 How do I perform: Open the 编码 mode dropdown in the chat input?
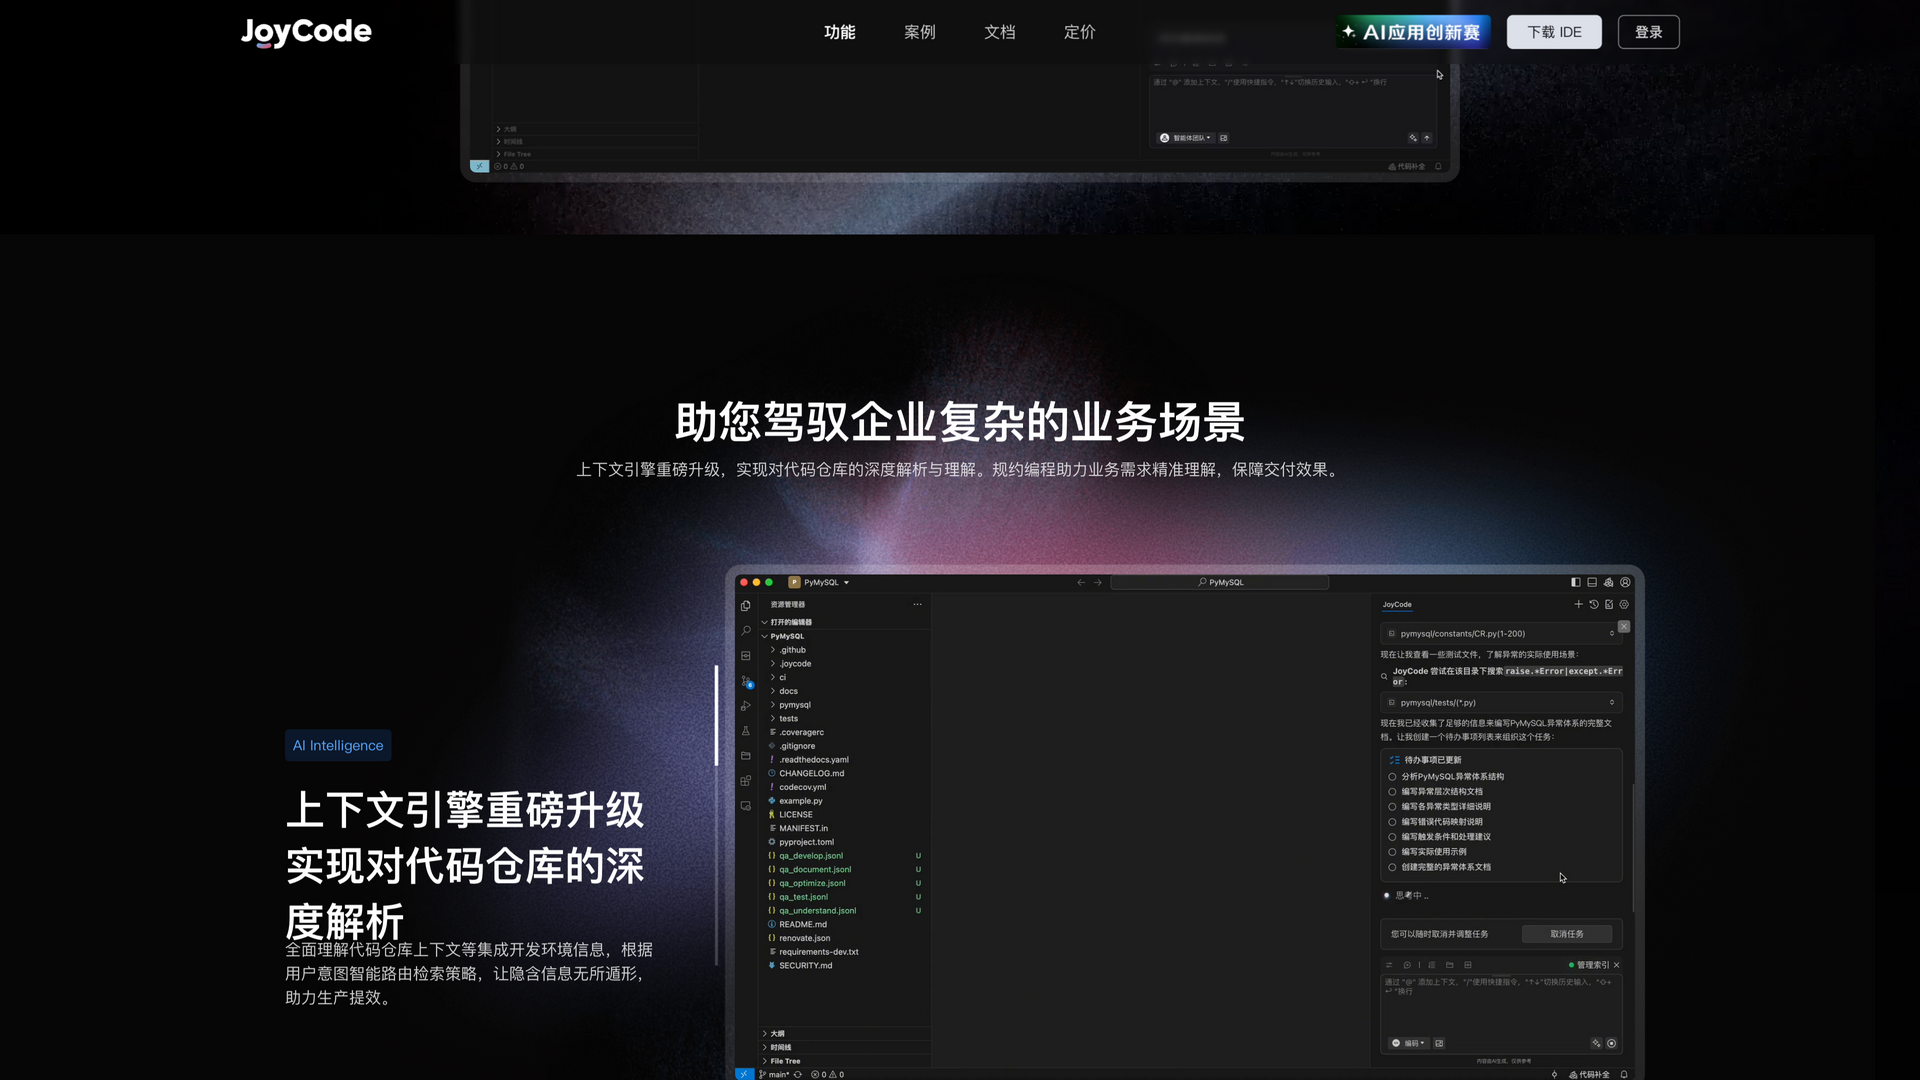[1409, 1043]
